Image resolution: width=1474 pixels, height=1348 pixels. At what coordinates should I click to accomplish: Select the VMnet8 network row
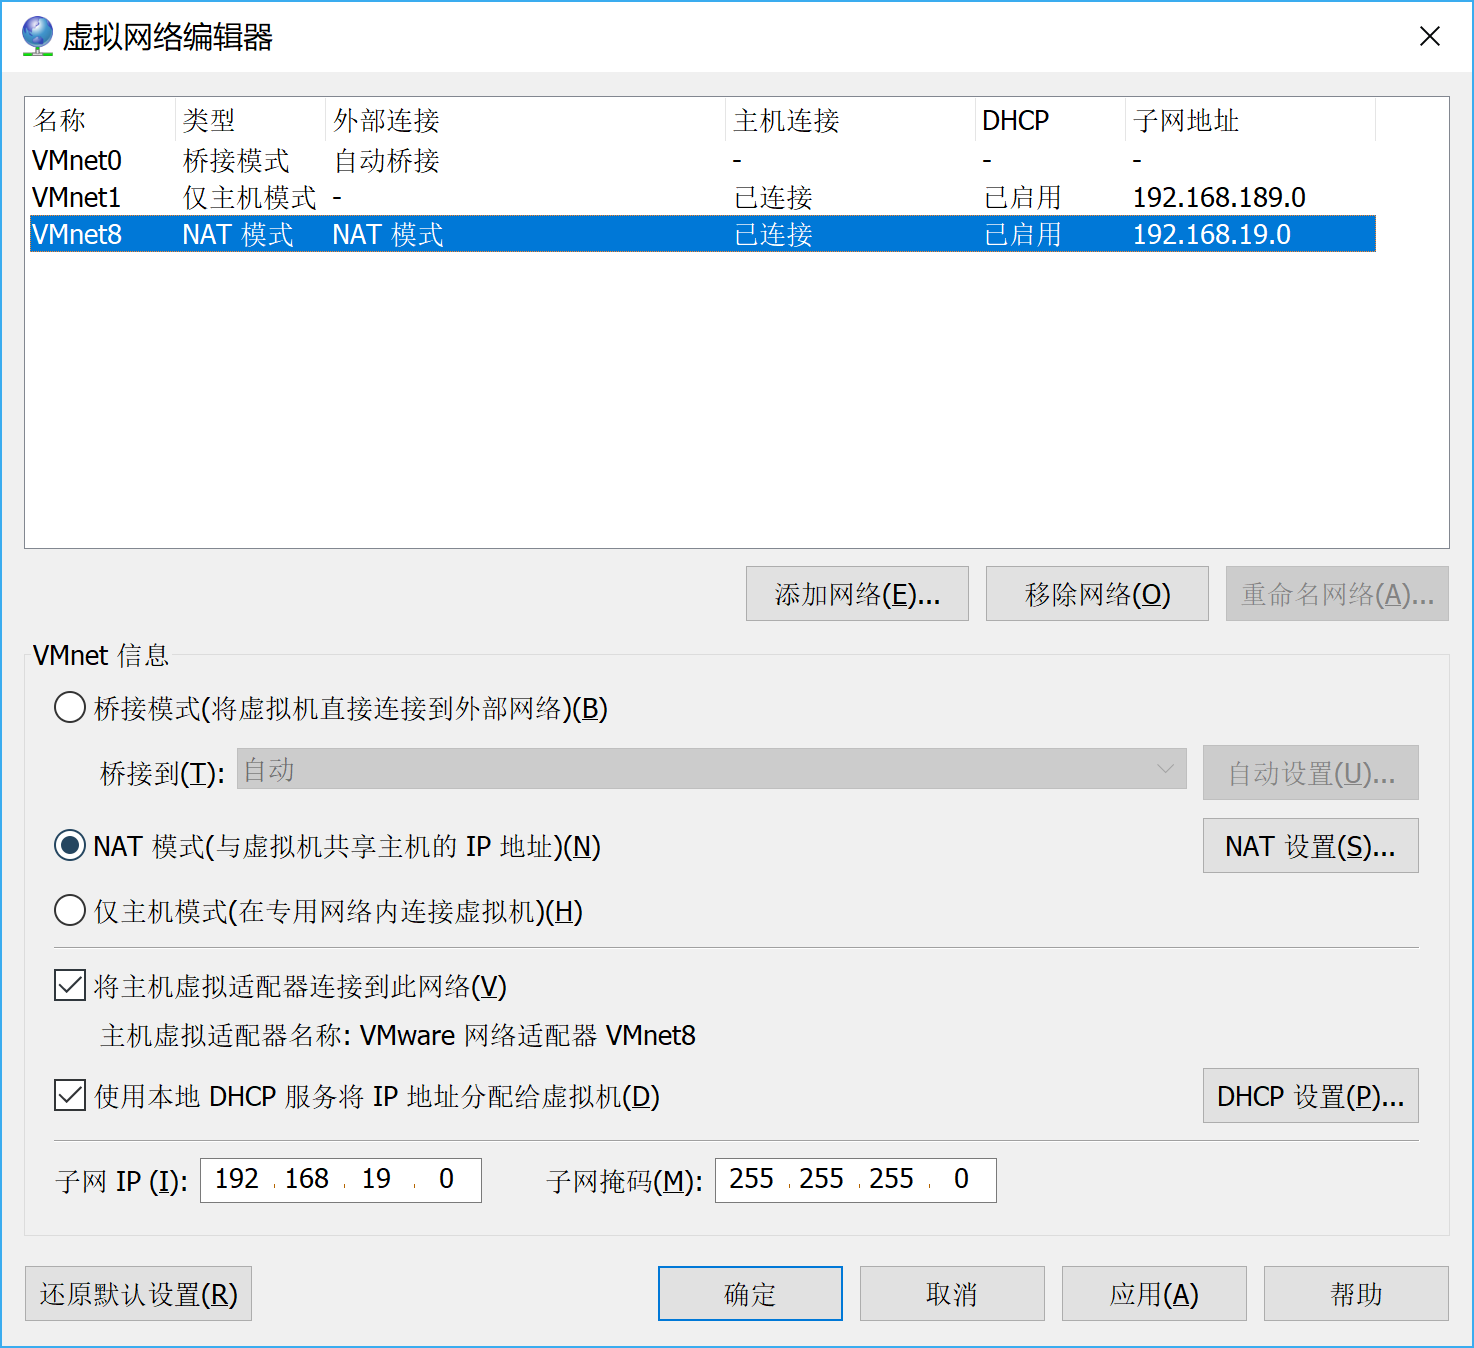click(703, 234)
